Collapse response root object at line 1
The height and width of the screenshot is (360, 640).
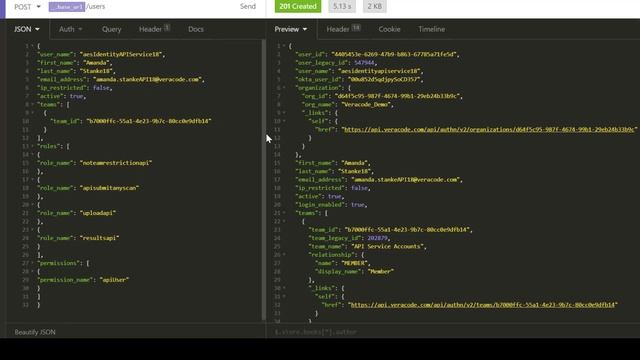[x=284, y=46]
